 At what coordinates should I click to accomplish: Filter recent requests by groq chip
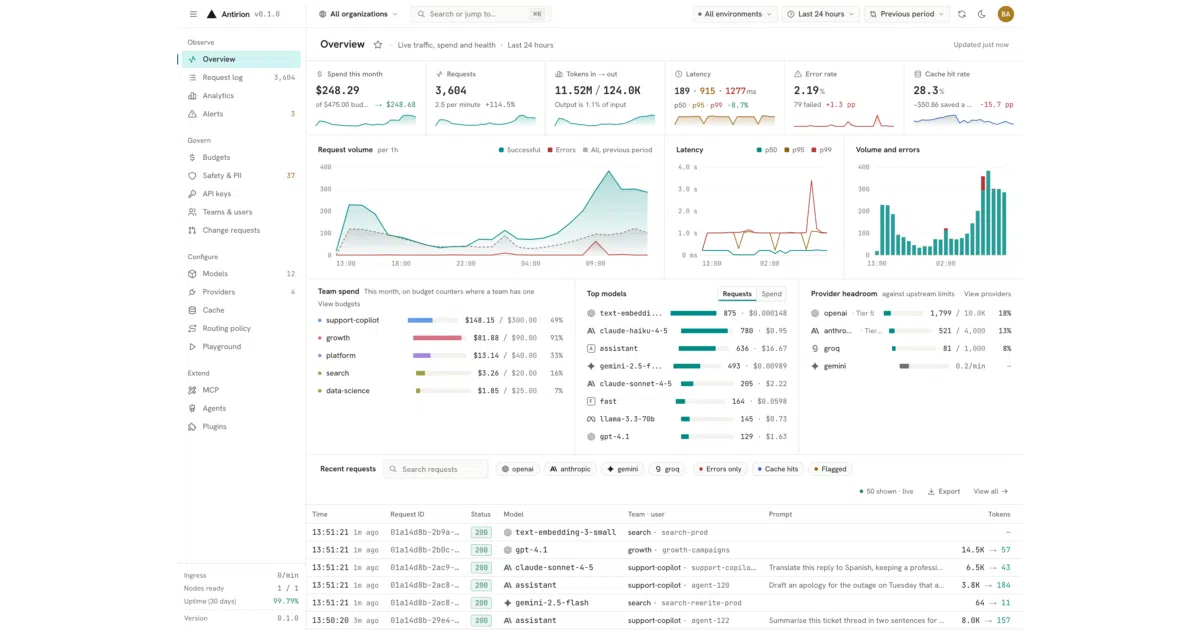click(x=667, y=469)
